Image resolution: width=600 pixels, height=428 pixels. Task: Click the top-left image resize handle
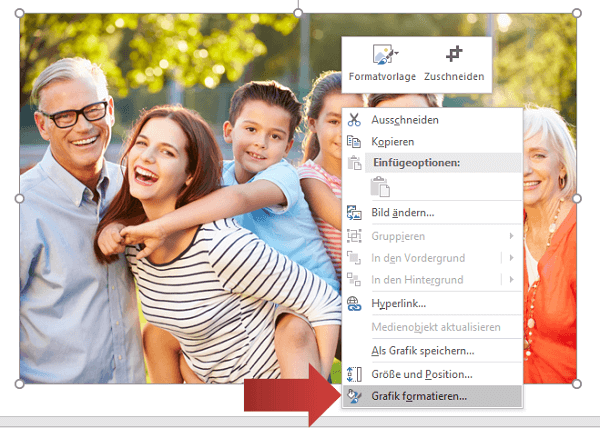20,13
